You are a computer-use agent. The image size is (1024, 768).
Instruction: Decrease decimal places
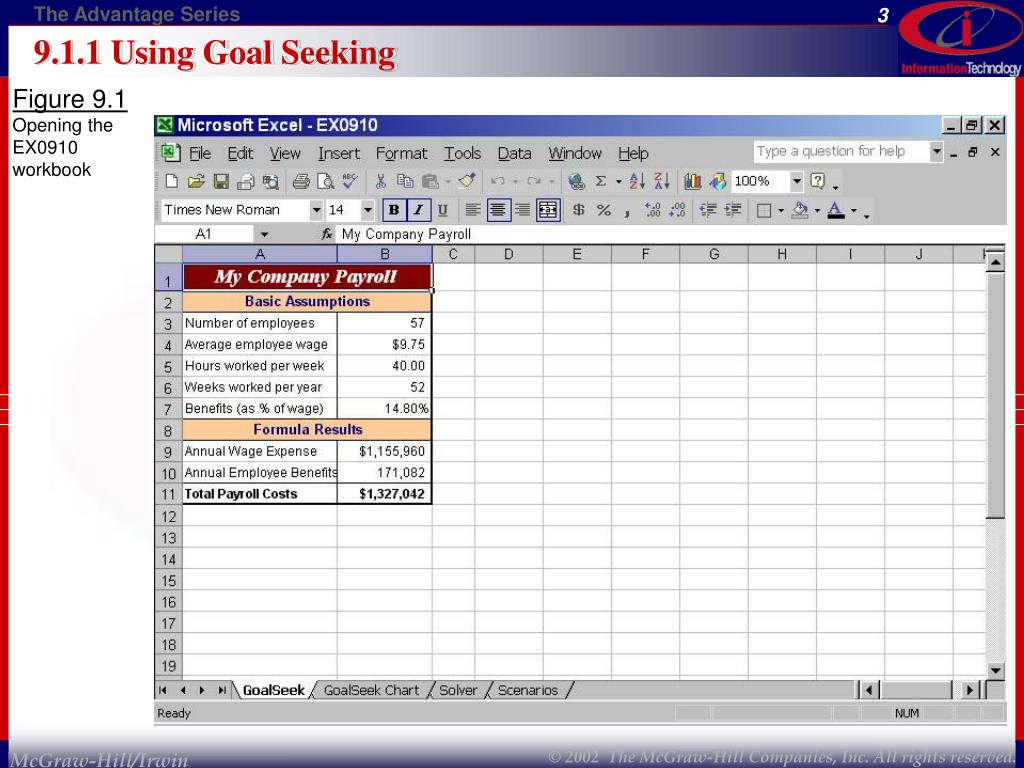point(677,210)
